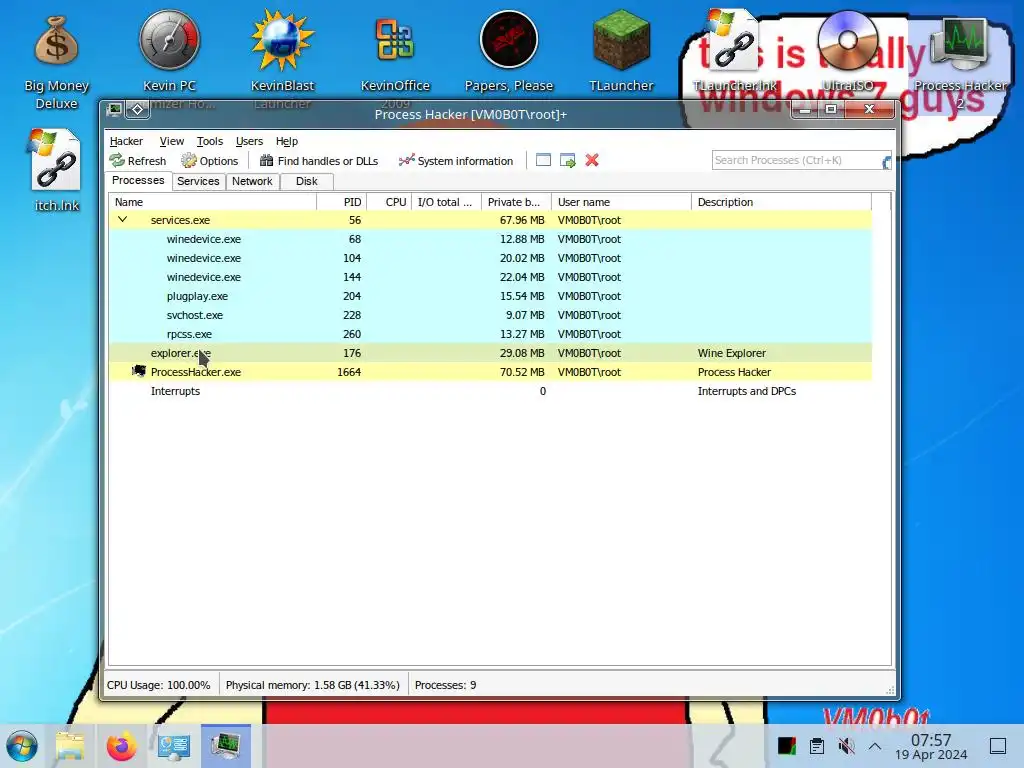Image resolution: width=1024 pixels, height=768 pixels.
Task: Select winedevice.exe with PID 144
Action: pos(490,277)
